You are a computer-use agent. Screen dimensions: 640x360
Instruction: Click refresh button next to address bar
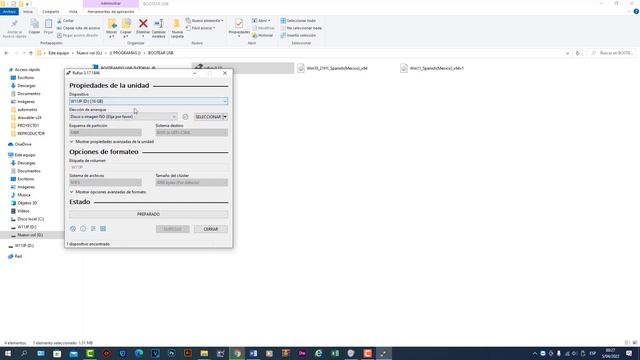click(x=578, y=53)
